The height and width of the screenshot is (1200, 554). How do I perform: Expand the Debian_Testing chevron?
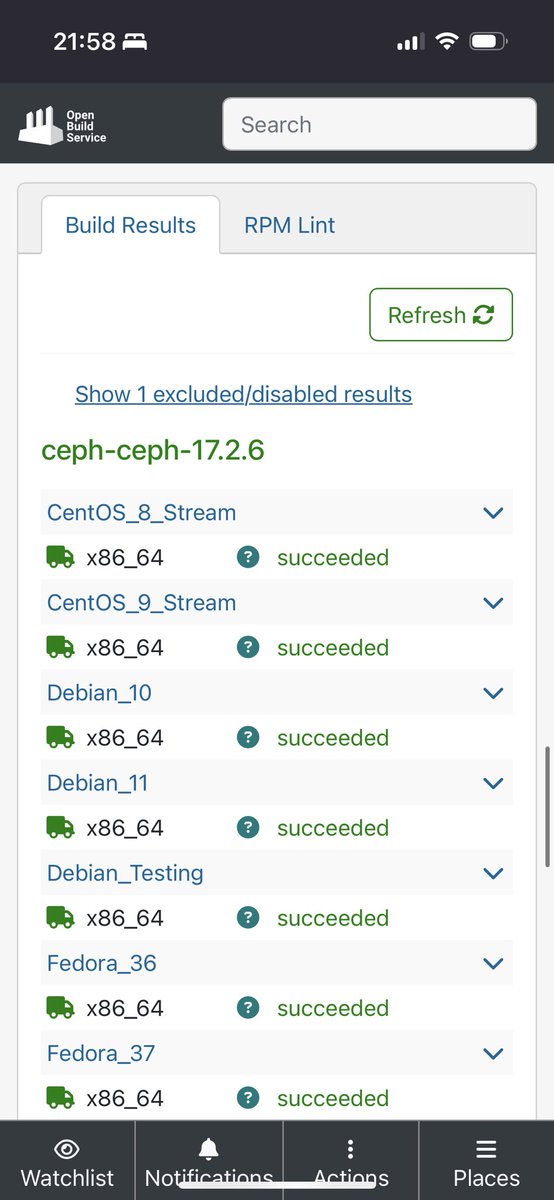pos(493,873)
